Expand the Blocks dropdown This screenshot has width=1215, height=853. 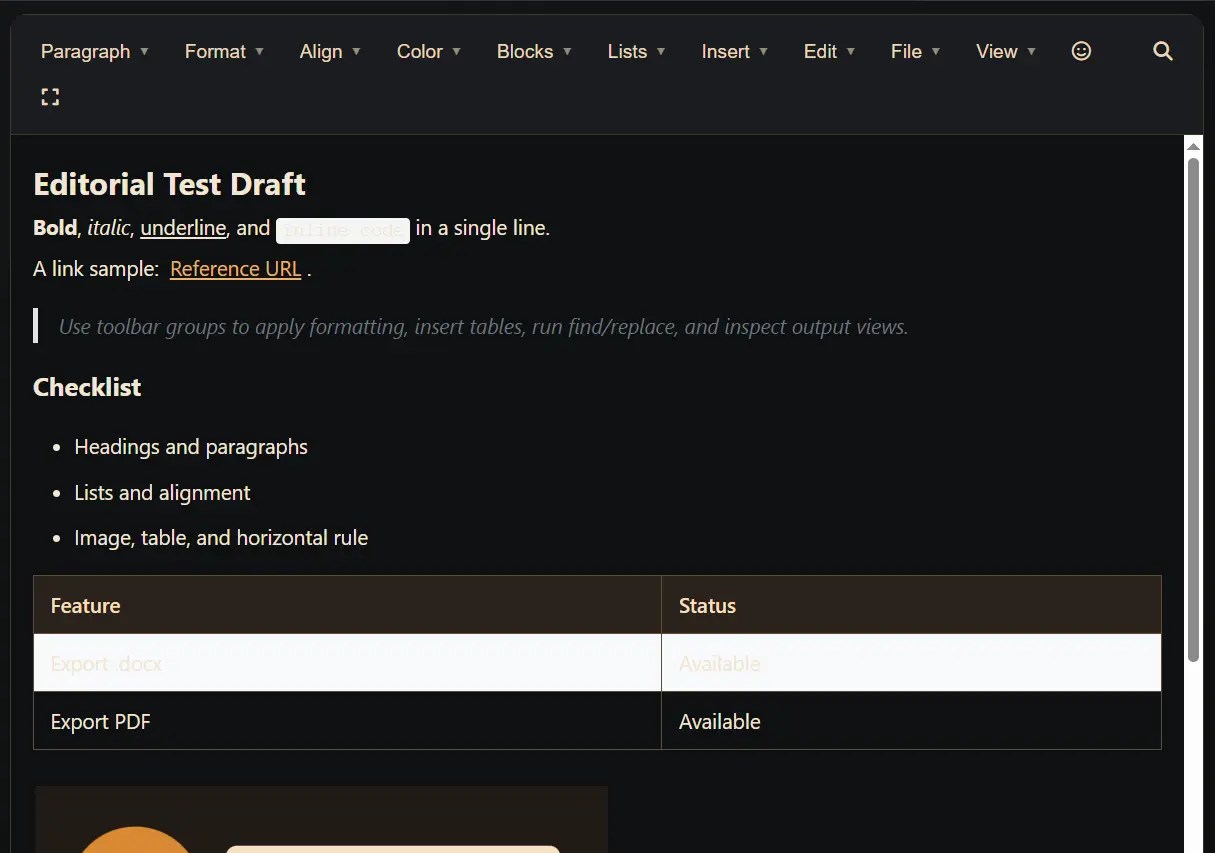tap(534, 51)
